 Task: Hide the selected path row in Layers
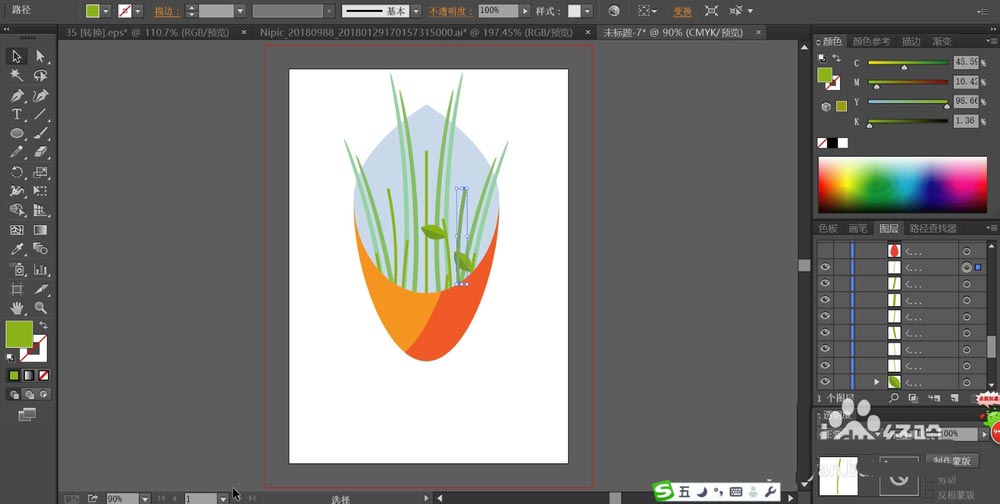[825, 267]
